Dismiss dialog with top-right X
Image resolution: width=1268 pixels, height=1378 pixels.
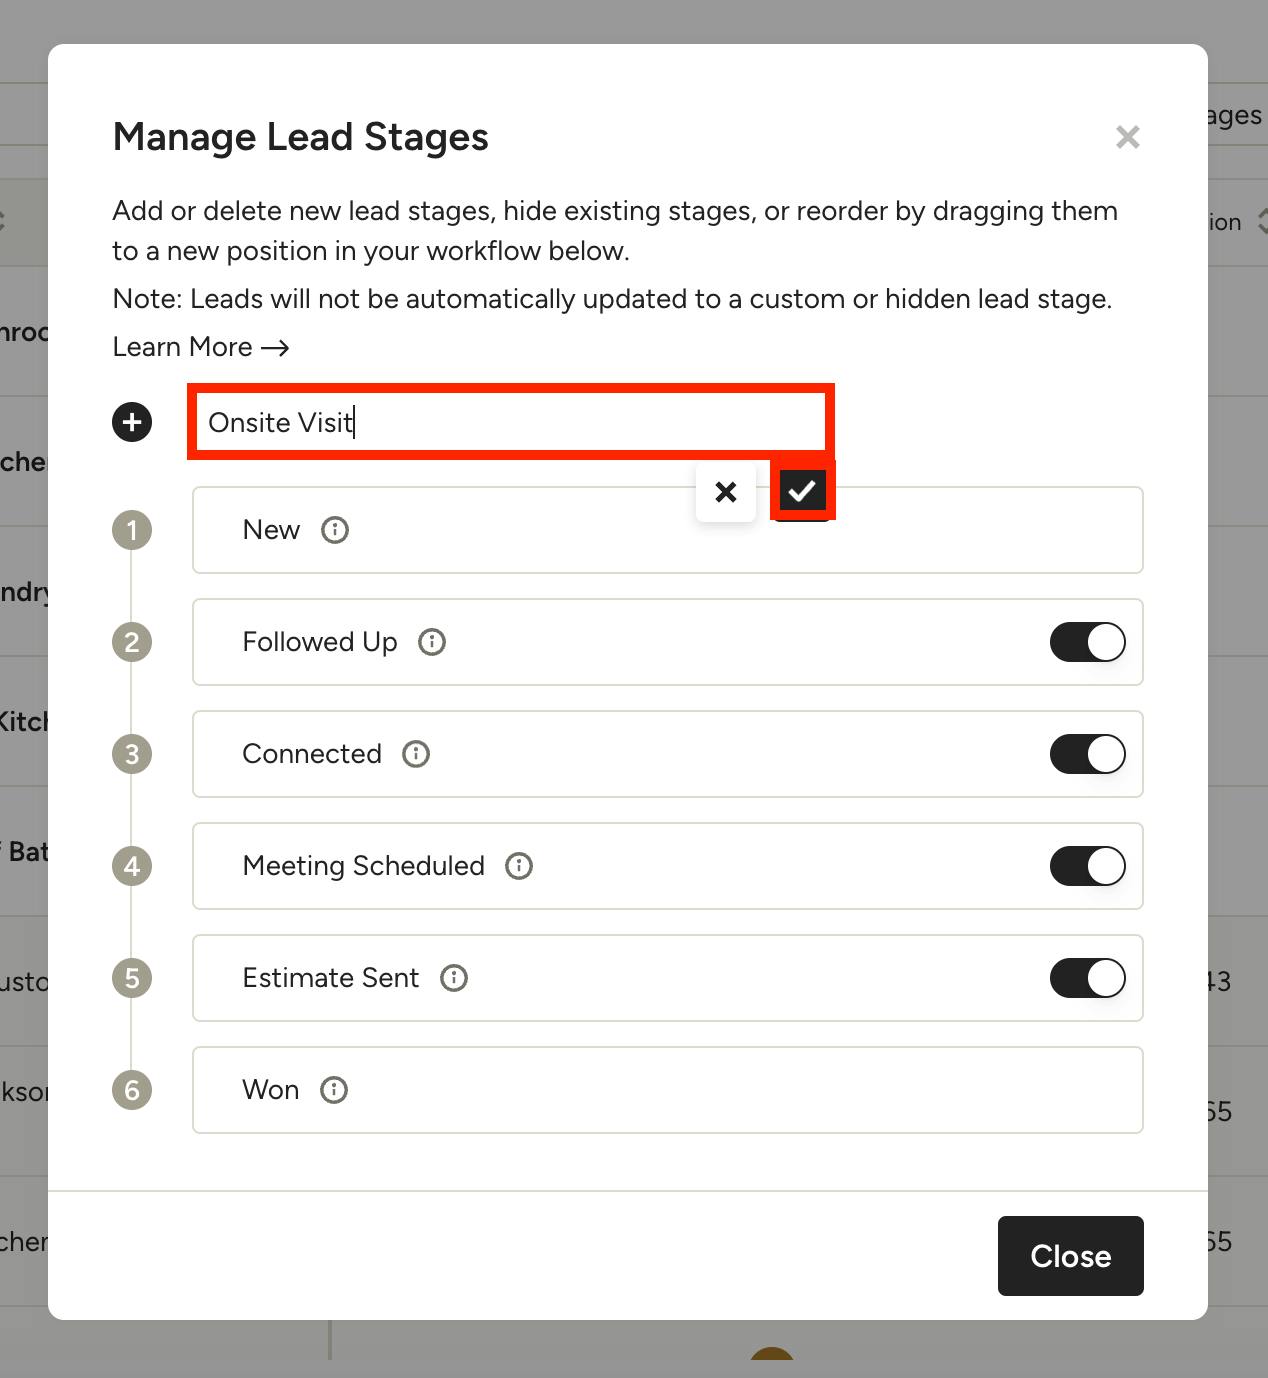(1128, 137)
